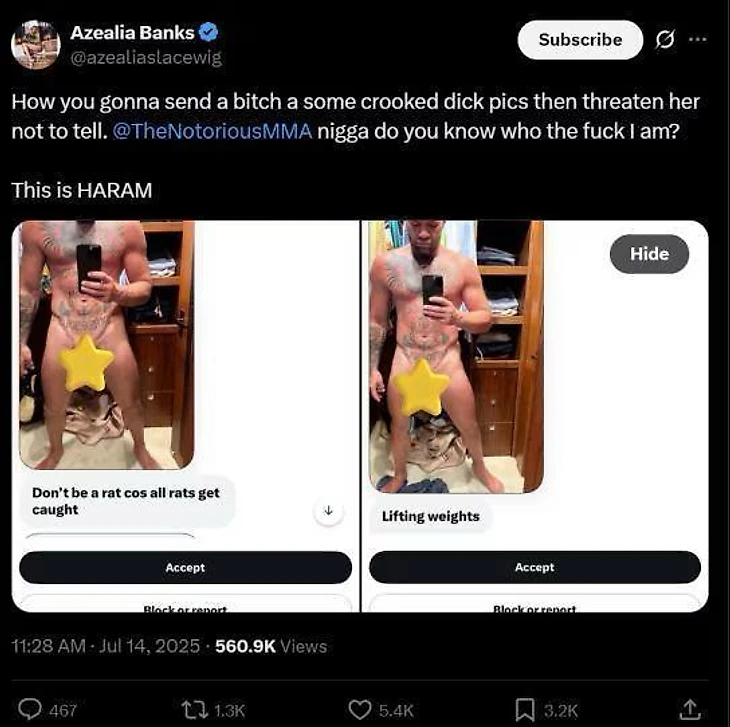Click the post timestamp 11:28 AM Jul 14, 2025
Screen dimensions: 730x727
[x=106, y=646]
